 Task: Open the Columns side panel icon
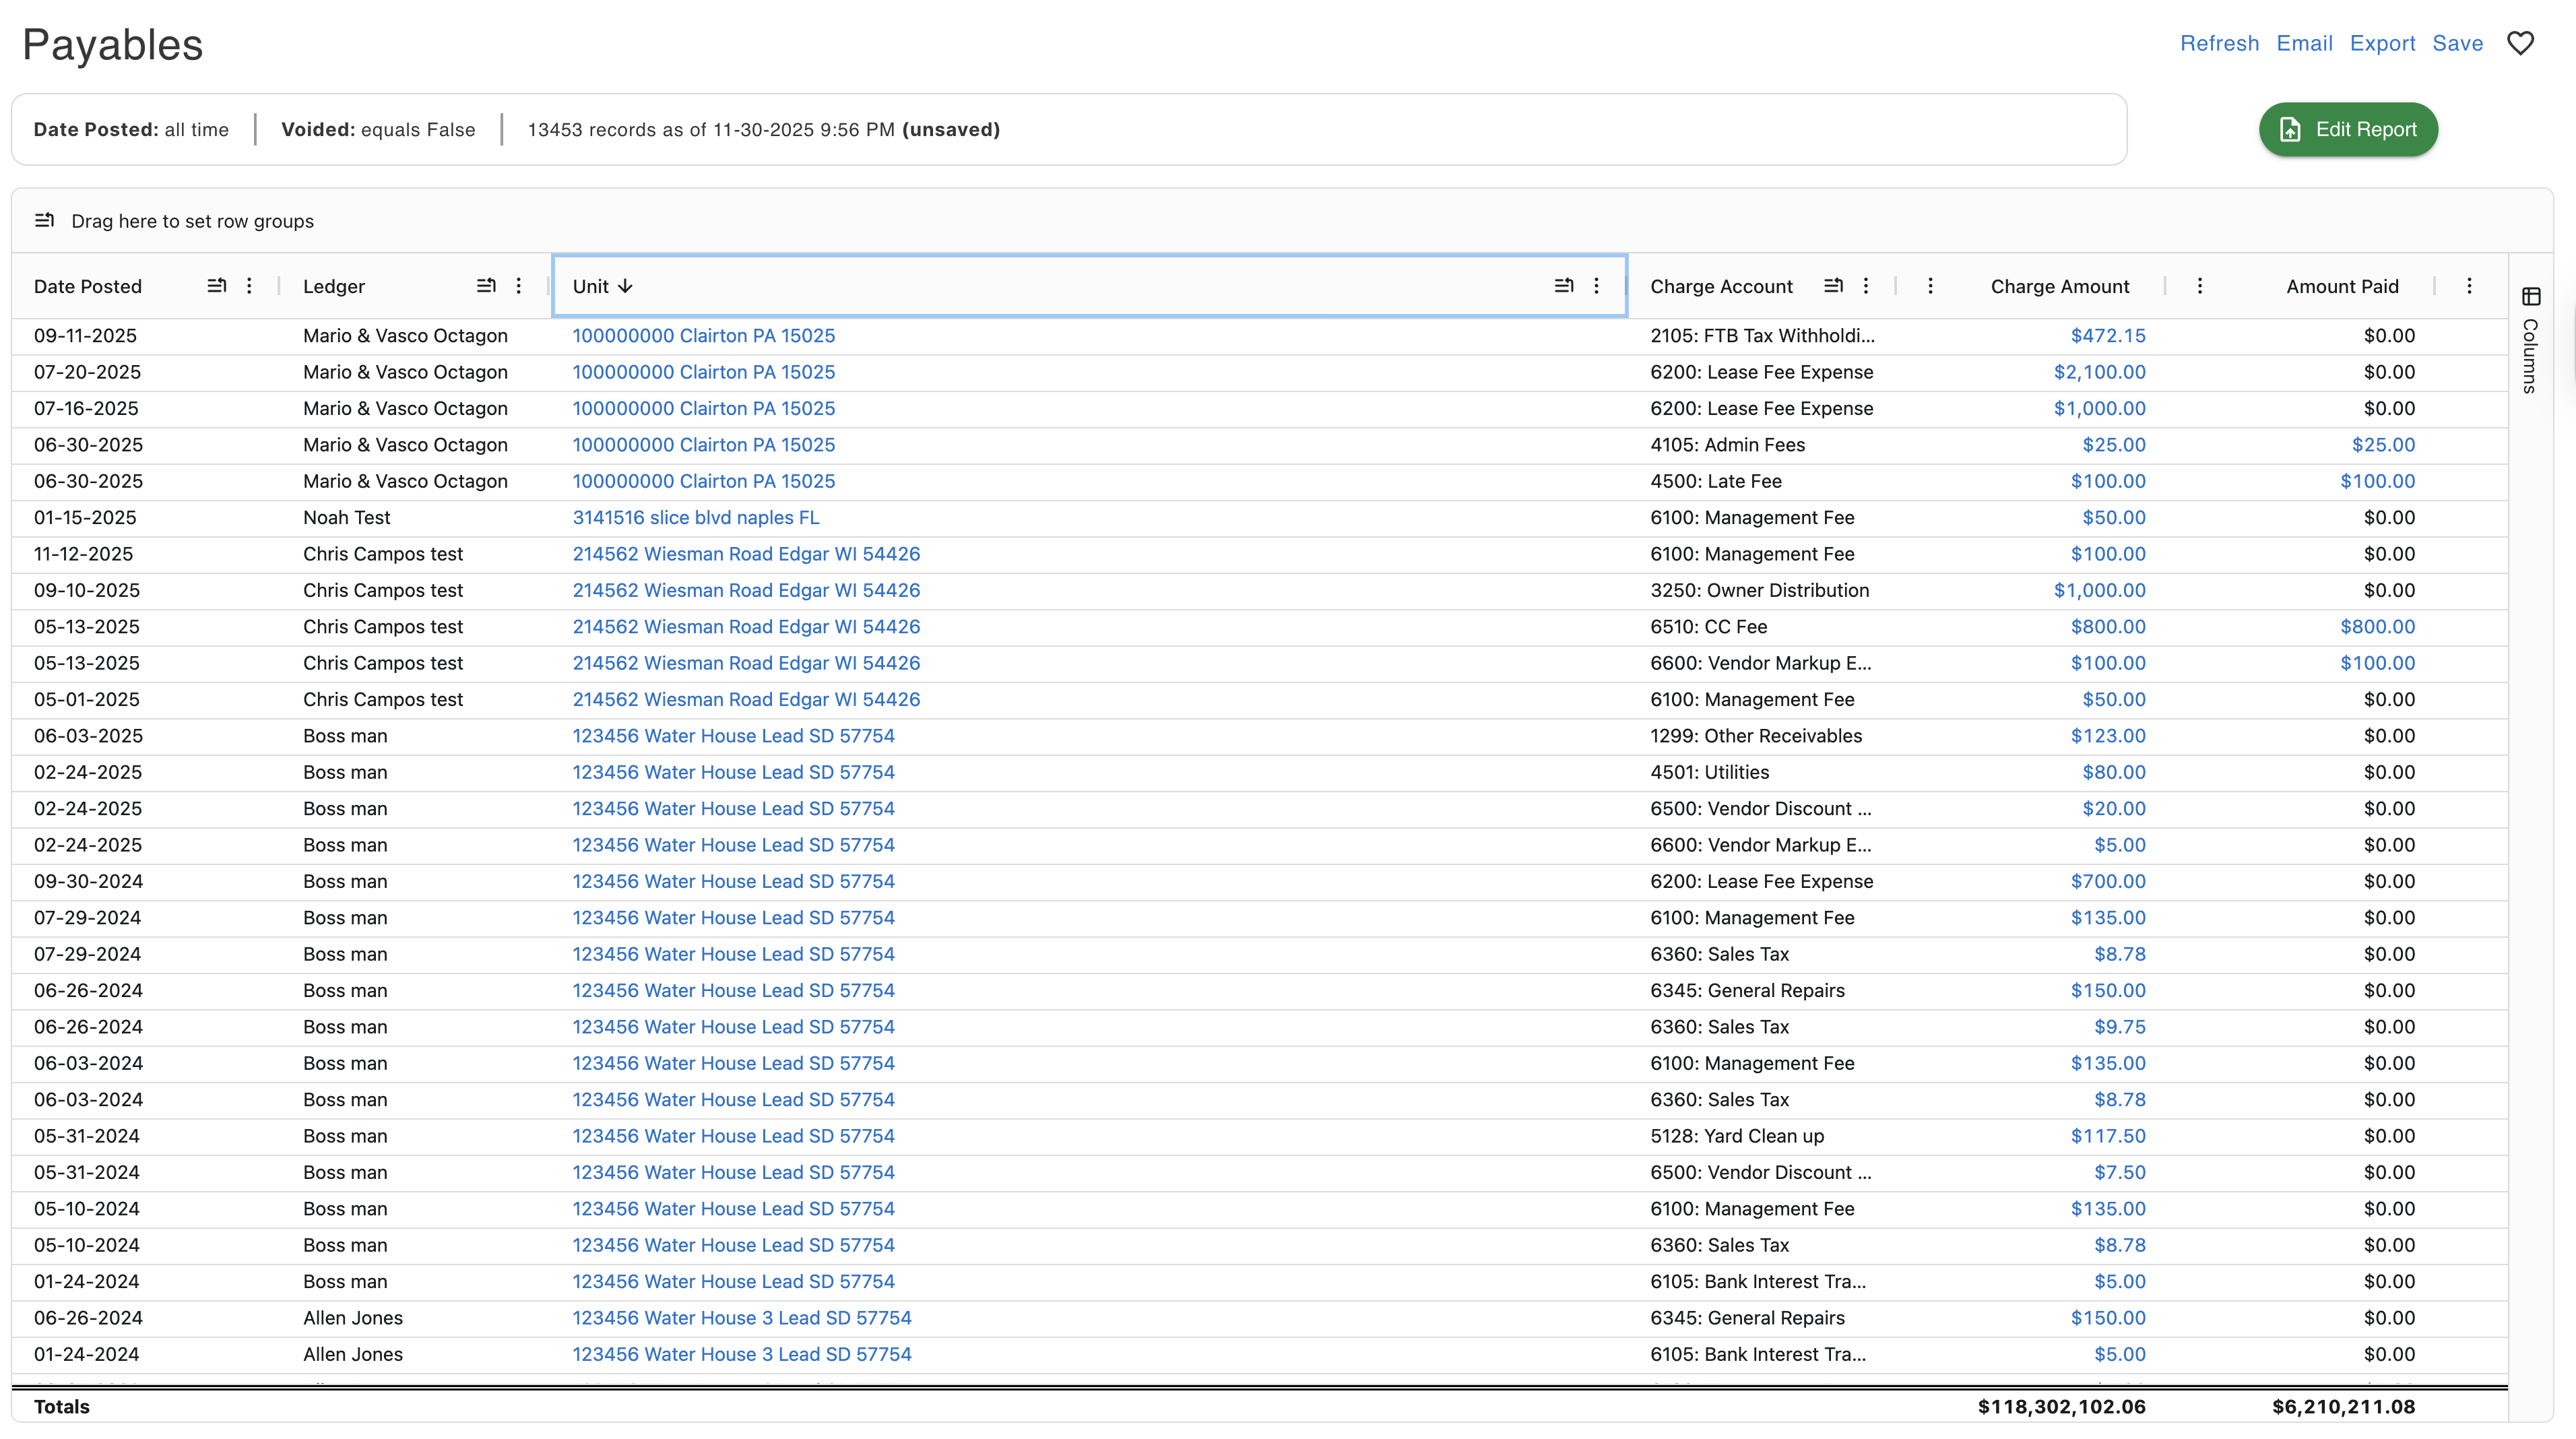(2530, 297)
